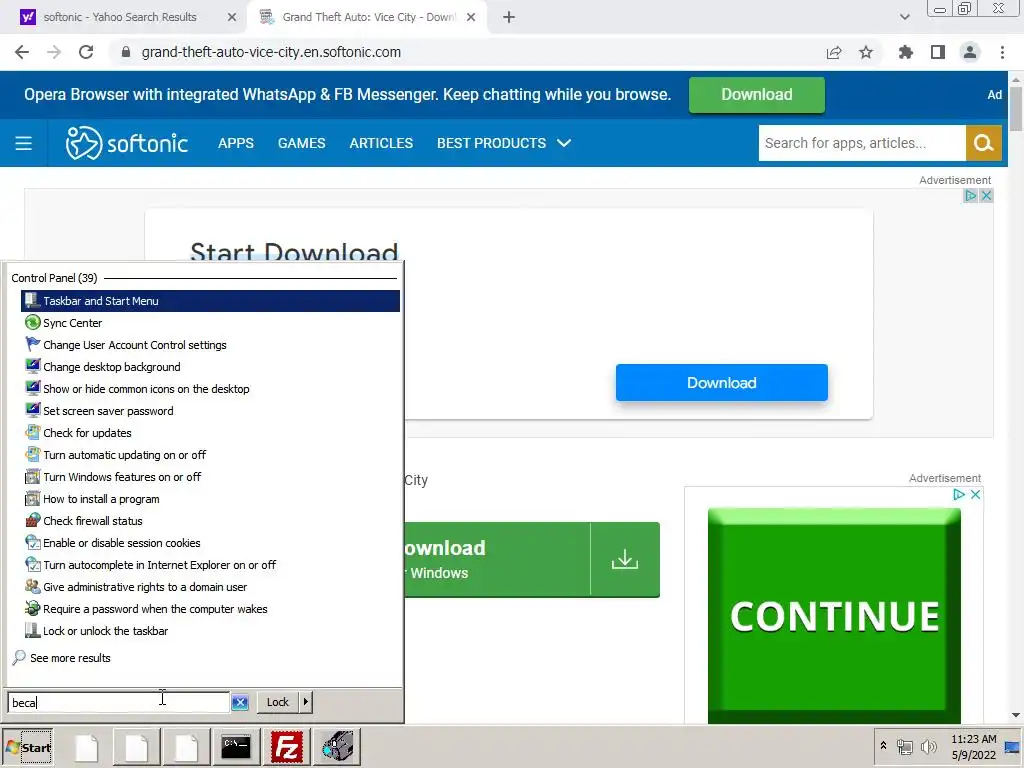Click the orange Softonic search button

point(984,143)
